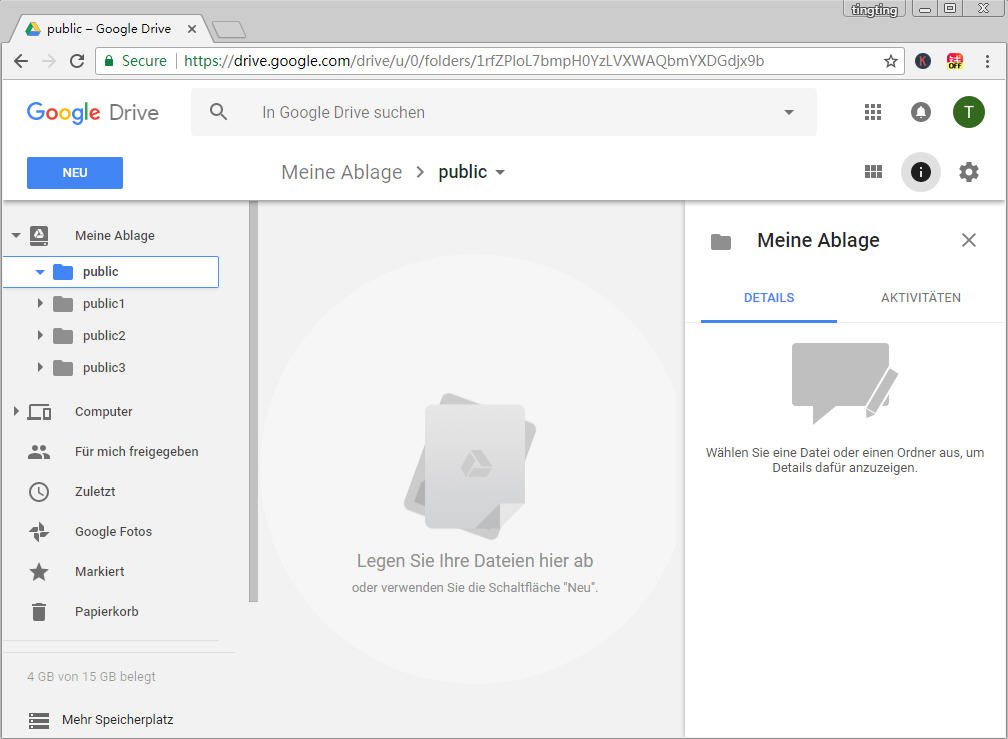The image size is (1008, 739).
Task: Click the Mehr Speicherplatz storage icon
Action: [x=39, y=720]
